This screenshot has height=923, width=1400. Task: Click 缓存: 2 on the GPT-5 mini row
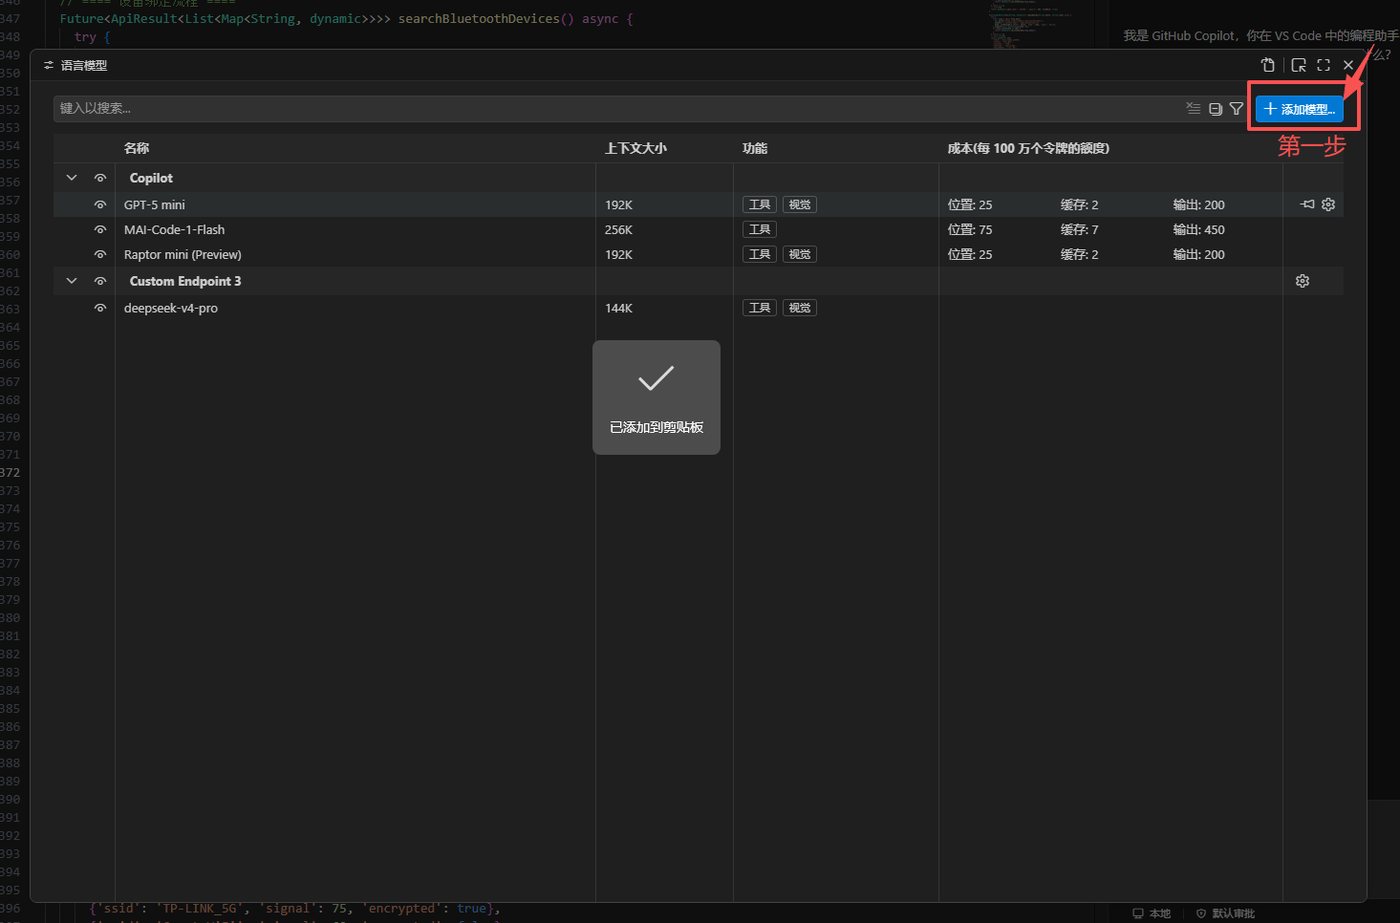tap(1079, 204)
